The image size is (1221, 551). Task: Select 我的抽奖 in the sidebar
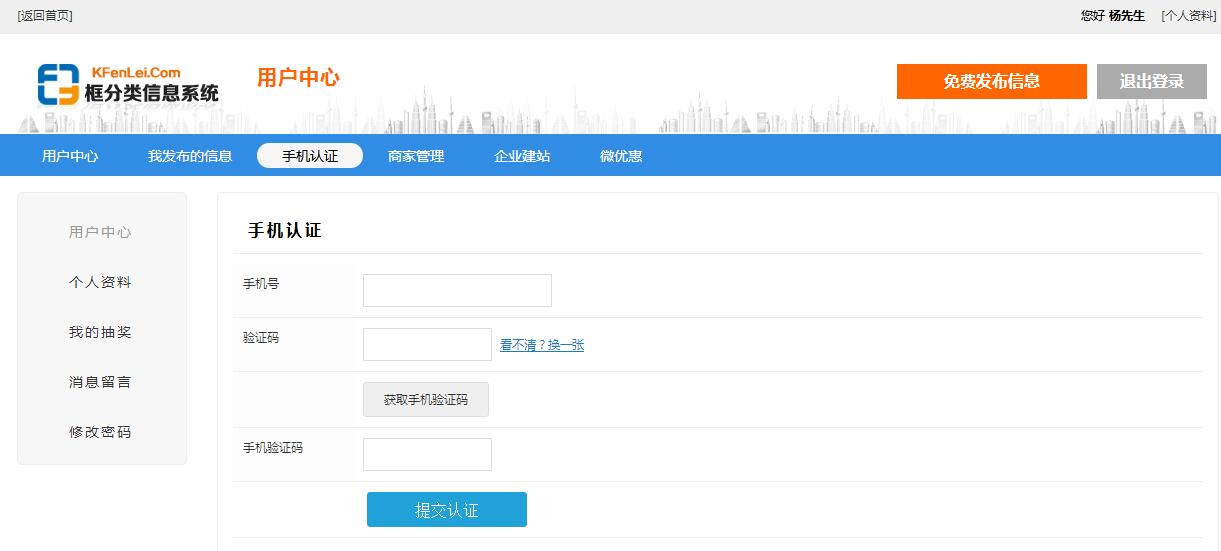[x=100, y=332]
